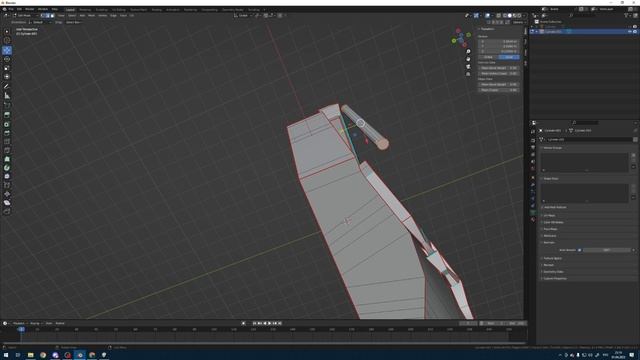This screenshot has height=360, width=640.
Task: Open timeline Playback menu
Action: [x=19, y=323]
